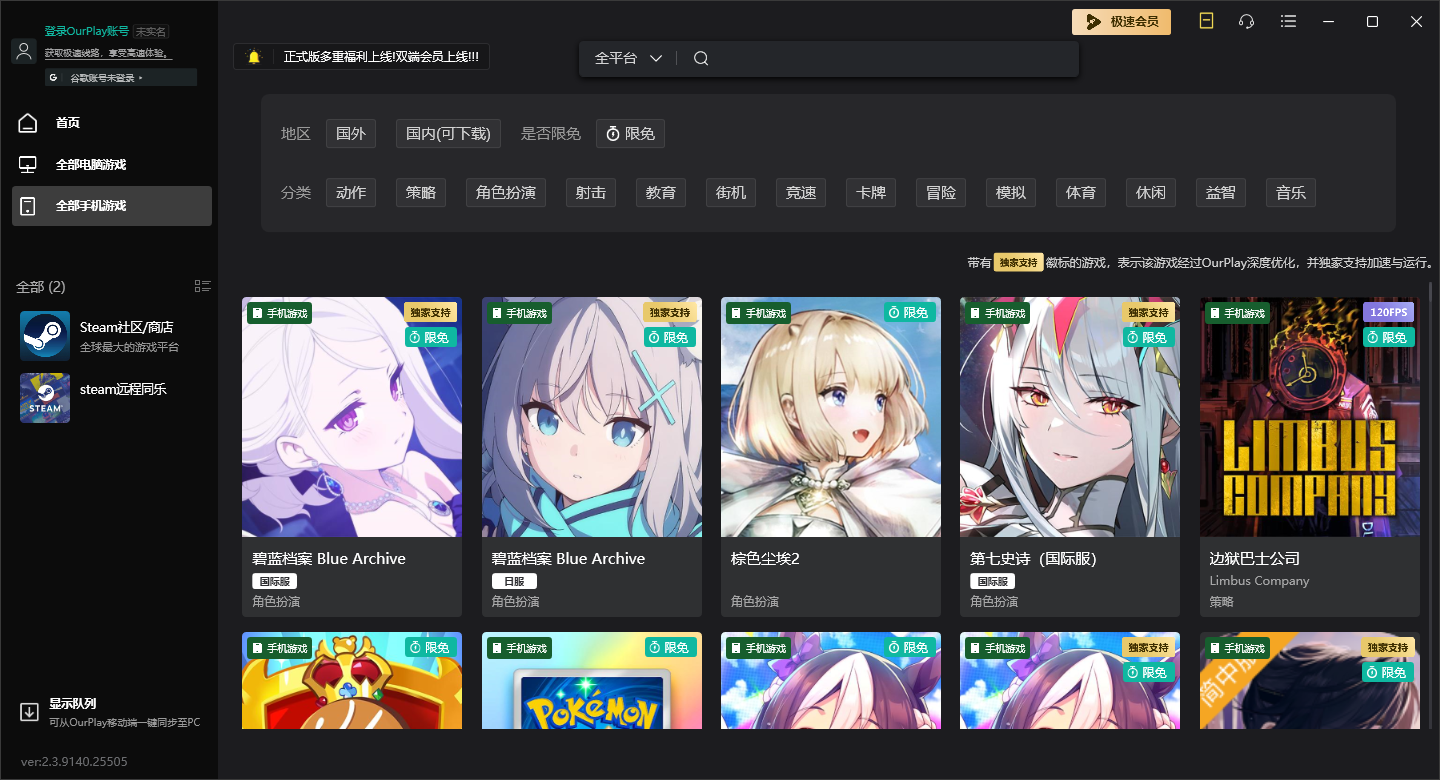This screenshot has width=1440, height=780.
Task: Click the display queue download icon
Action: (29, 712)
